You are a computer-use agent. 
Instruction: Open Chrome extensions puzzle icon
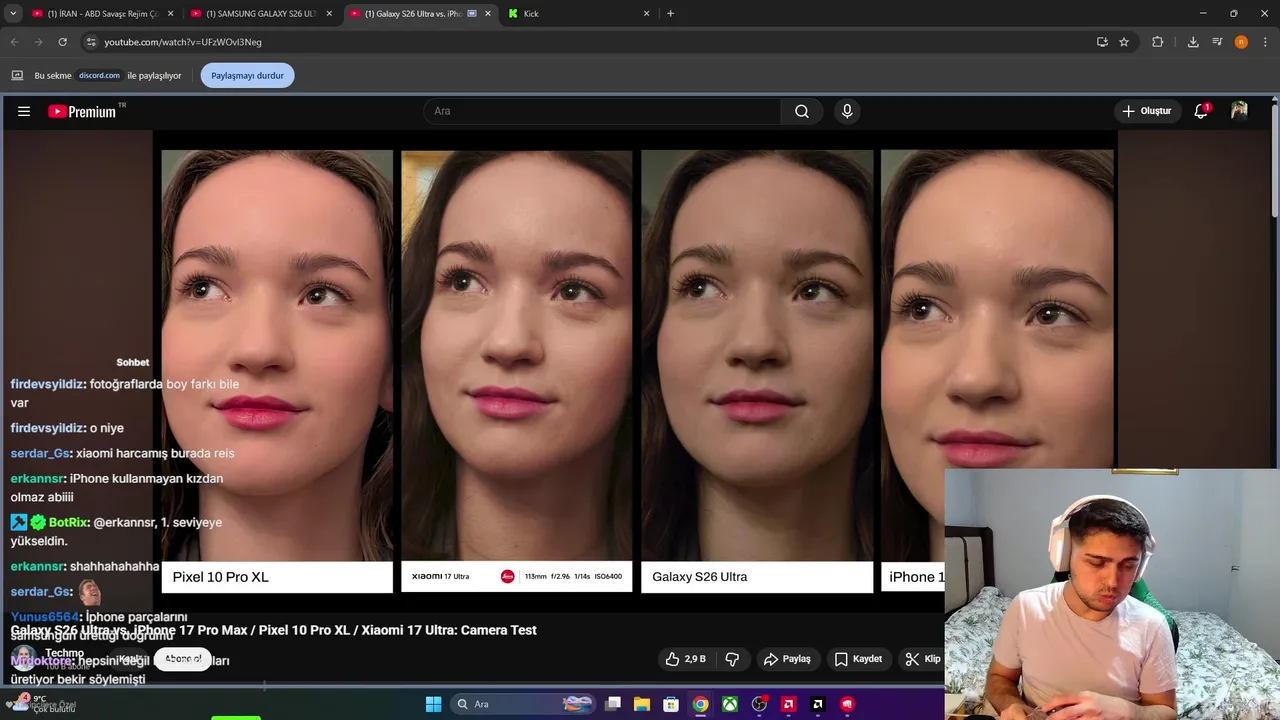click(x=1158, y=42)
